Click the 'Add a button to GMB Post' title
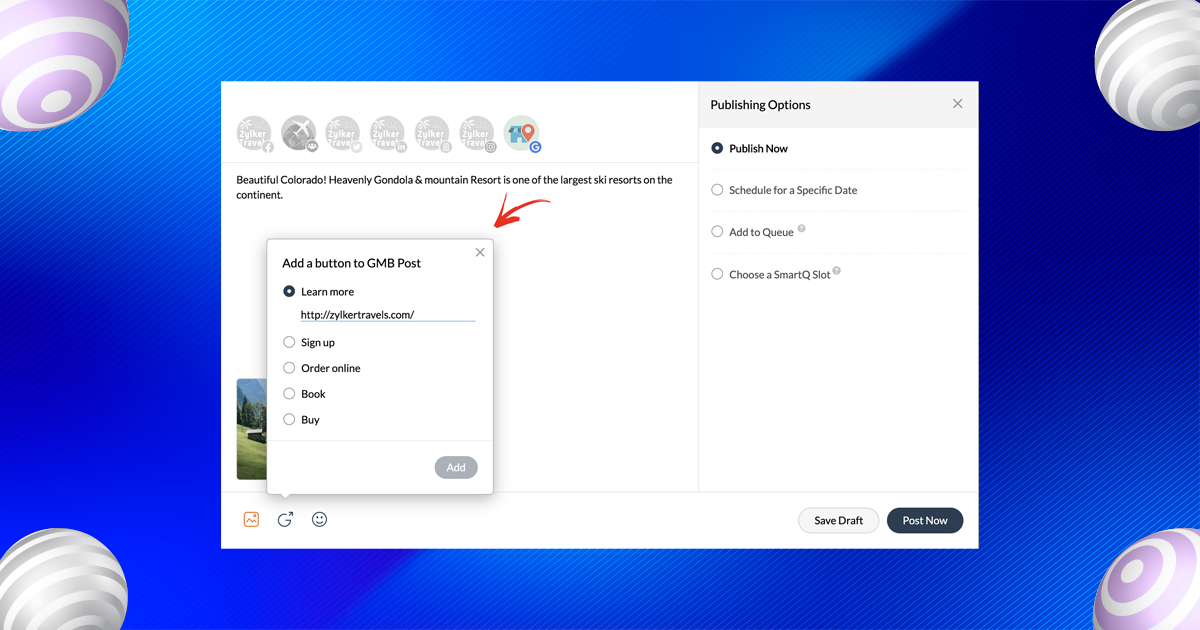This screenshot has width=1200, height=630. coord(352,264)
